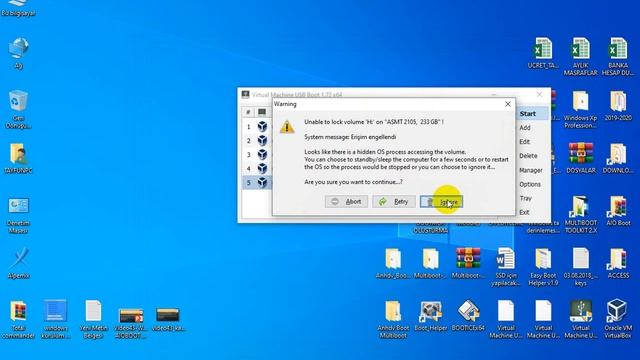Launch the Boot_Helper shortcut
The image size is (640, 360).
click(430, 316)
